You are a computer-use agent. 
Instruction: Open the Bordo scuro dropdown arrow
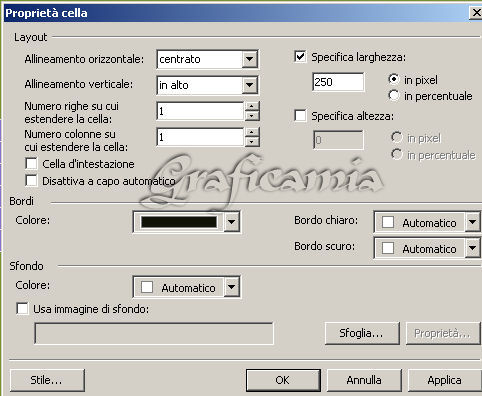click(473, 248)
